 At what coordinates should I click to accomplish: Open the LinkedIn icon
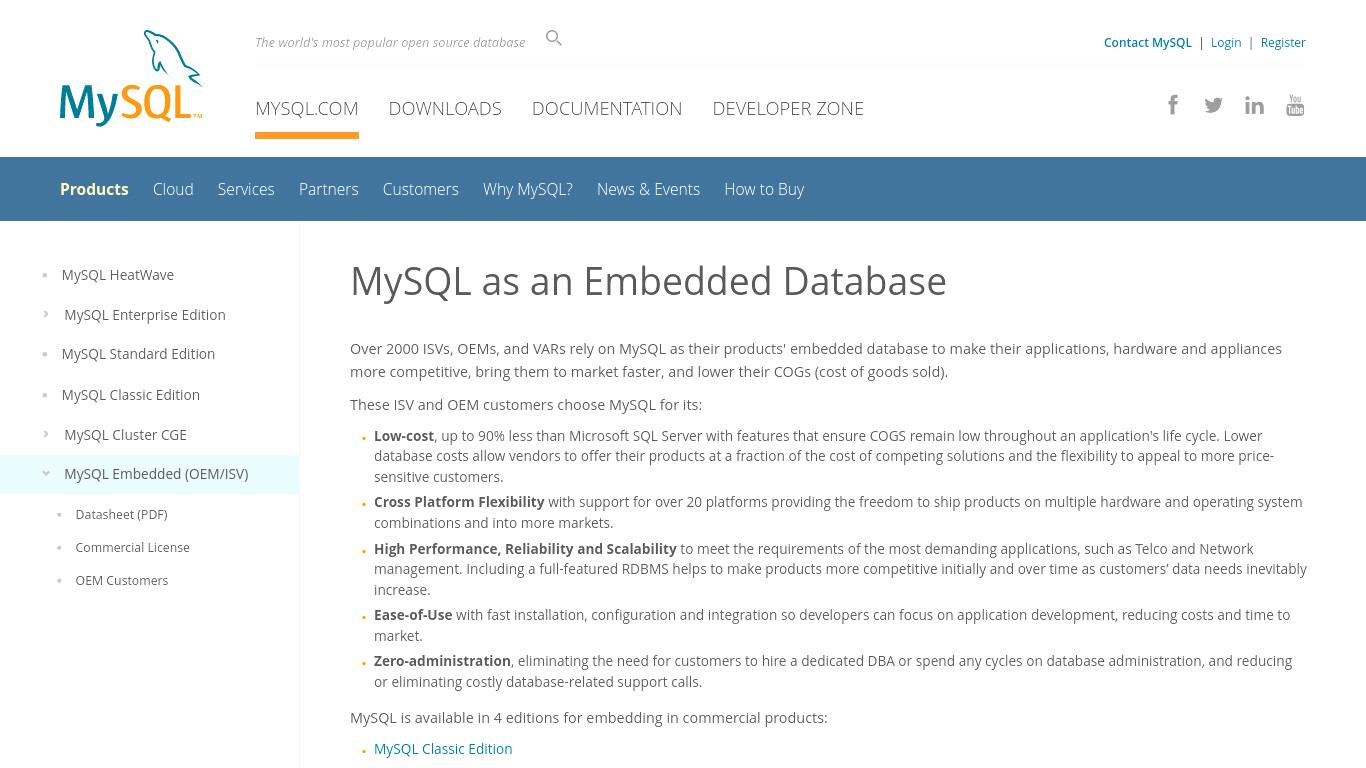coord(1254,105)
